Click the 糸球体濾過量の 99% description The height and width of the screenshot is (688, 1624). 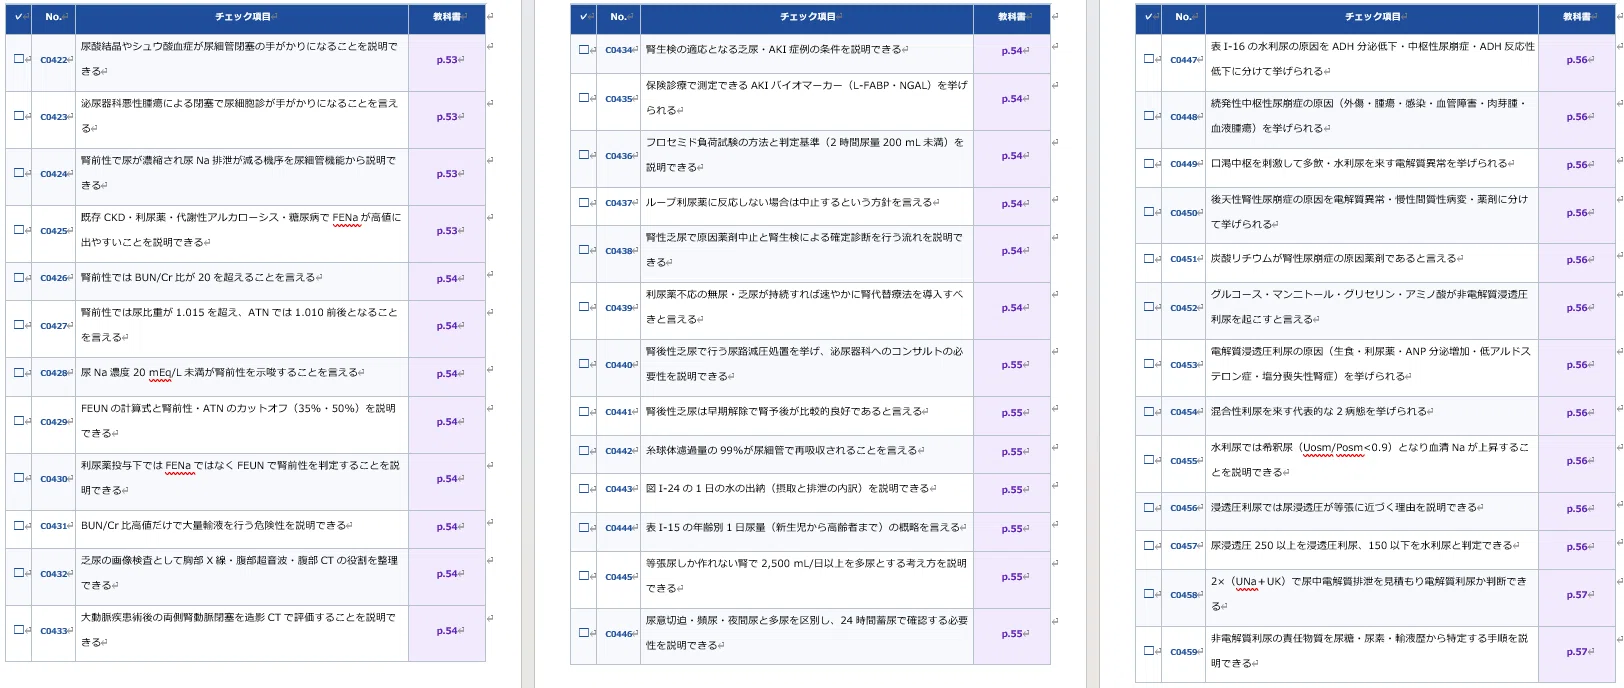tap(781, 451)
